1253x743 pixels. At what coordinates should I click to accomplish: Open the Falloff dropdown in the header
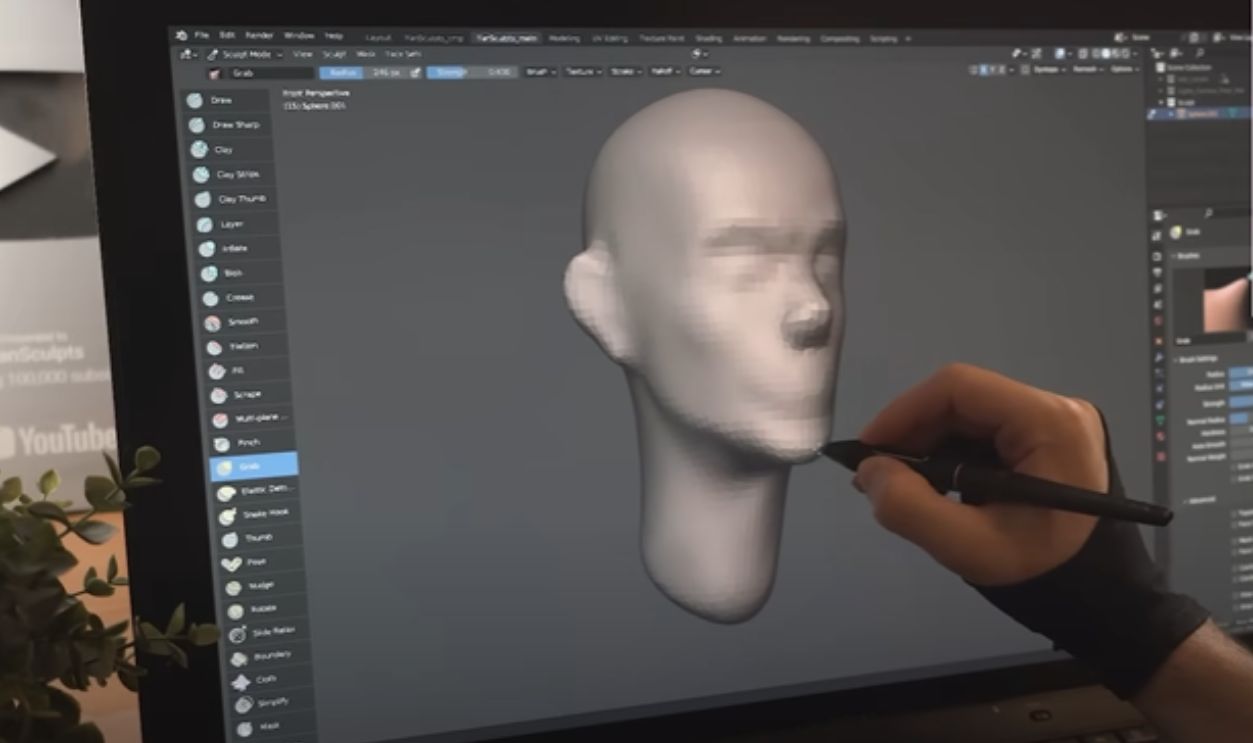pyautogui.click(x=666, y=72)
